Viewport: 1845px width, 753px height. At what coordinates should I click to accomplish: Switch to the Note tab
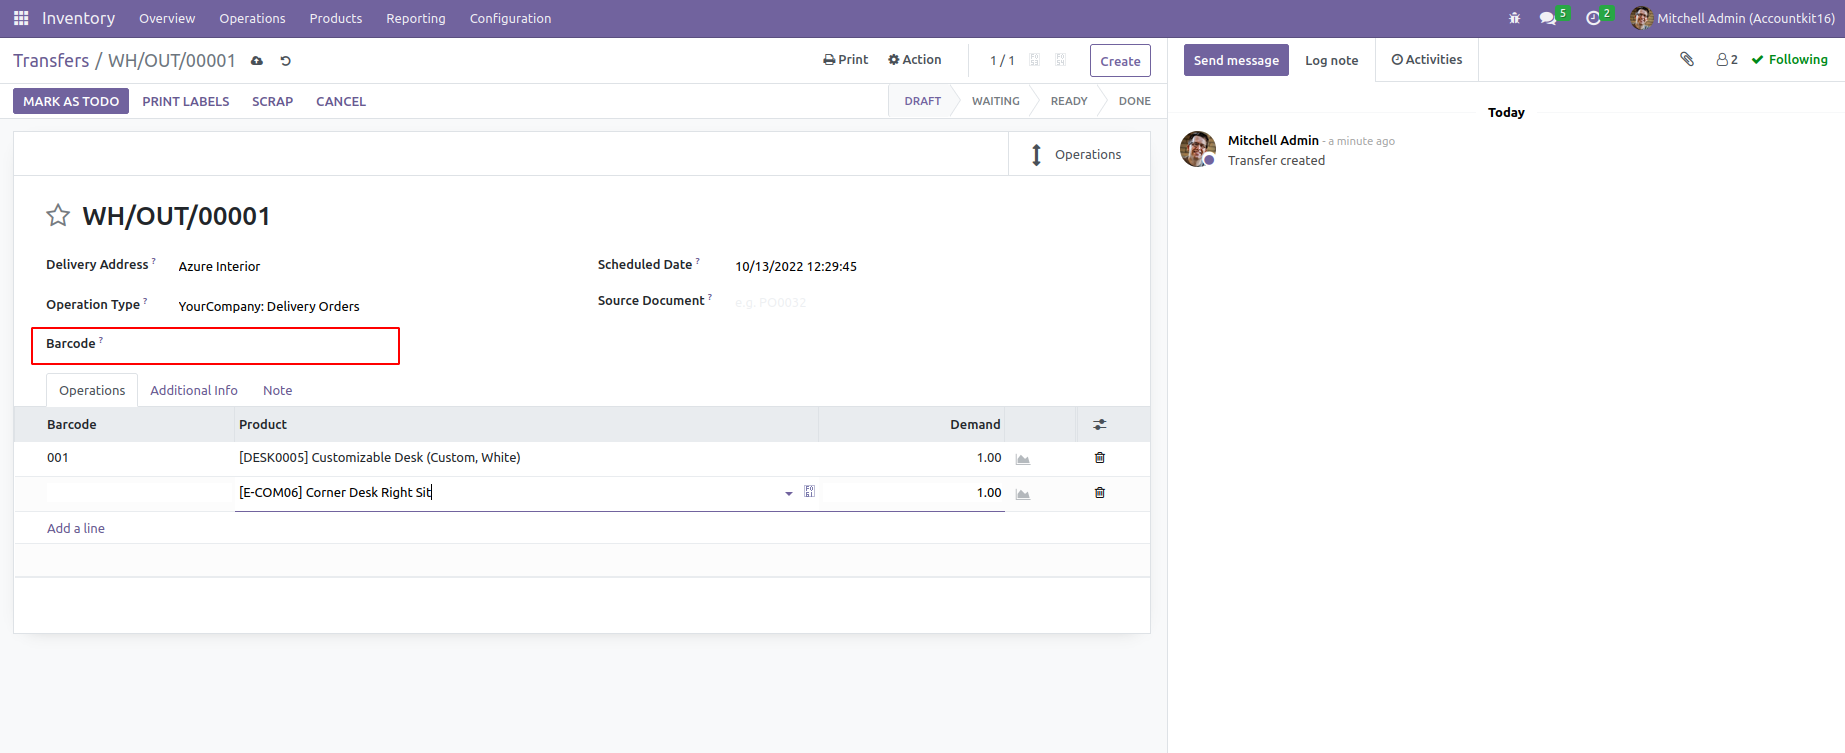278,390
